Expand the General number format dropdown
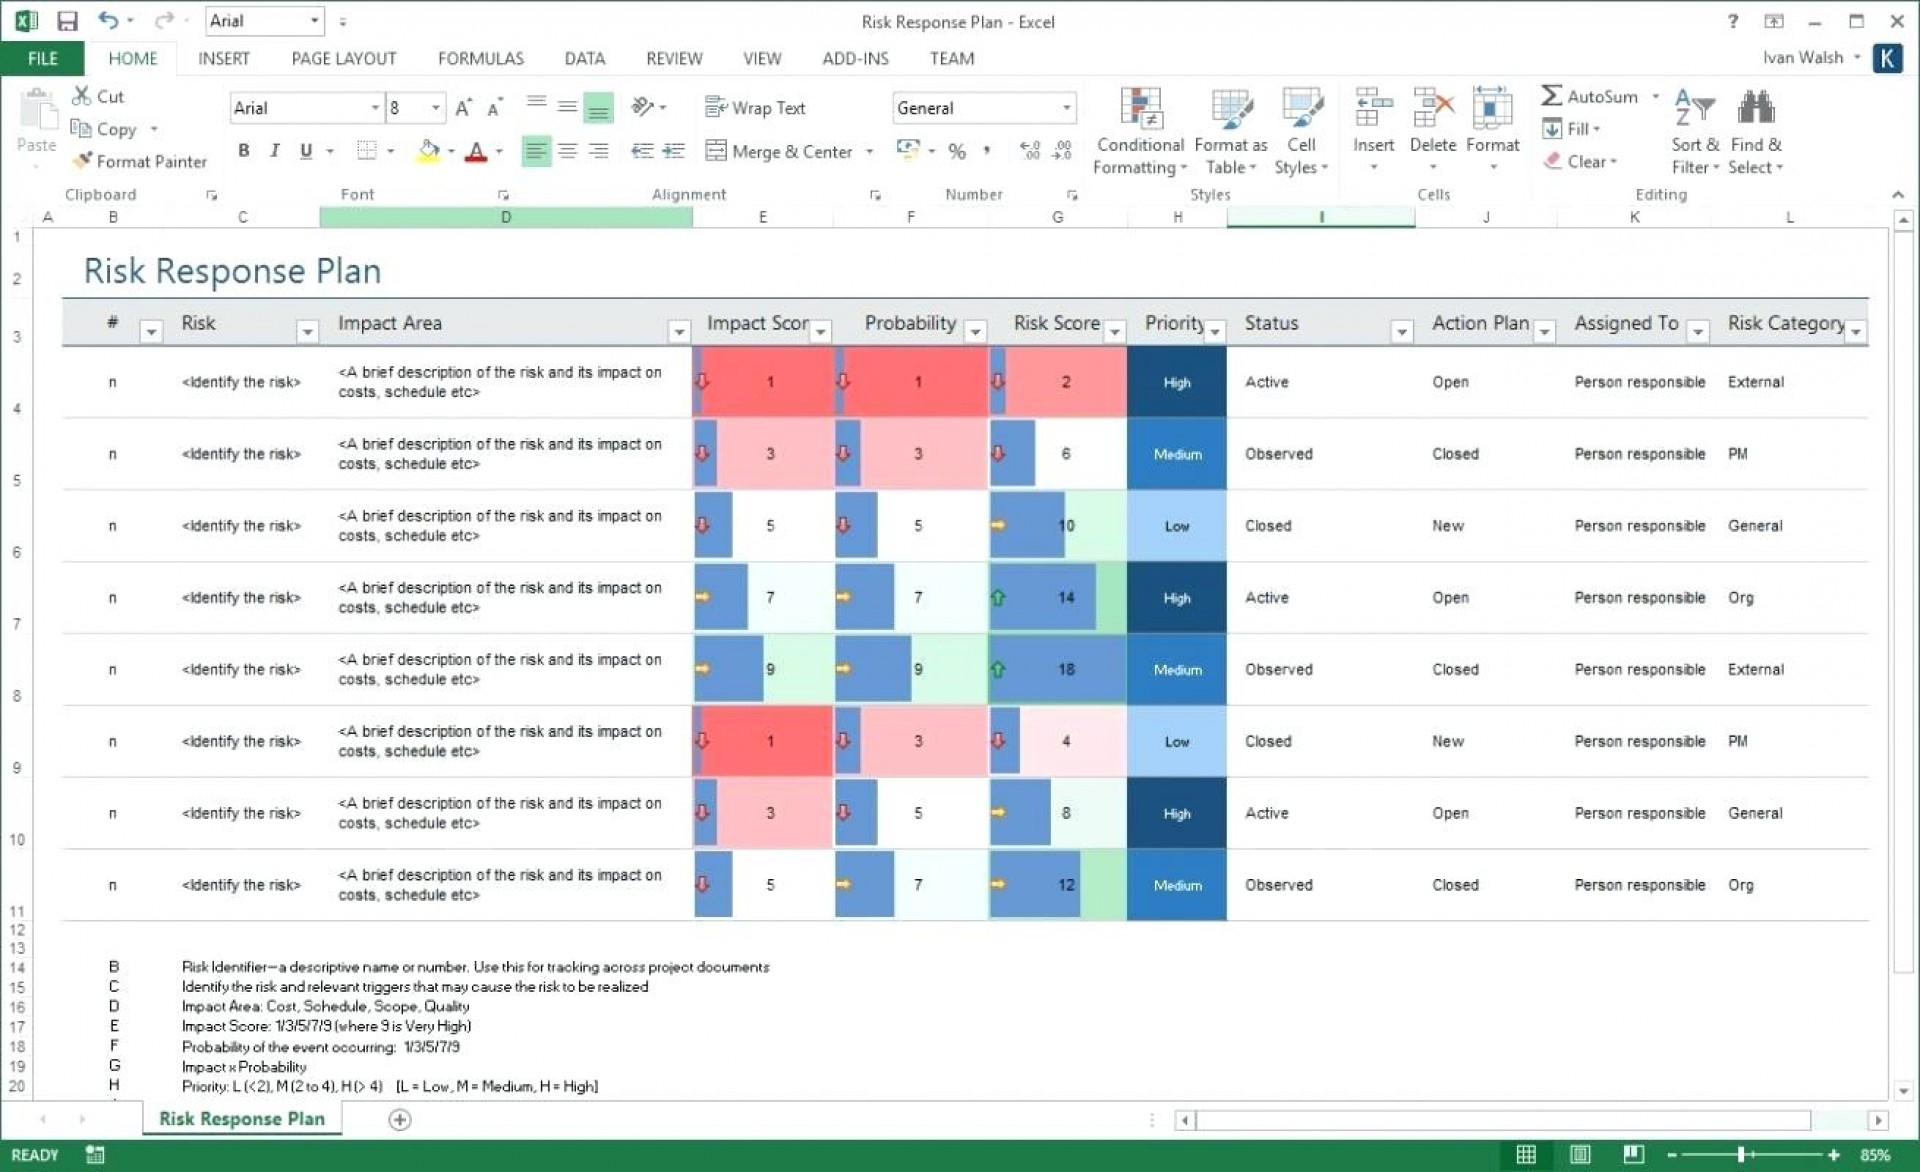This screenshot has height=1172, width=1920. [x=1066, y=108]
